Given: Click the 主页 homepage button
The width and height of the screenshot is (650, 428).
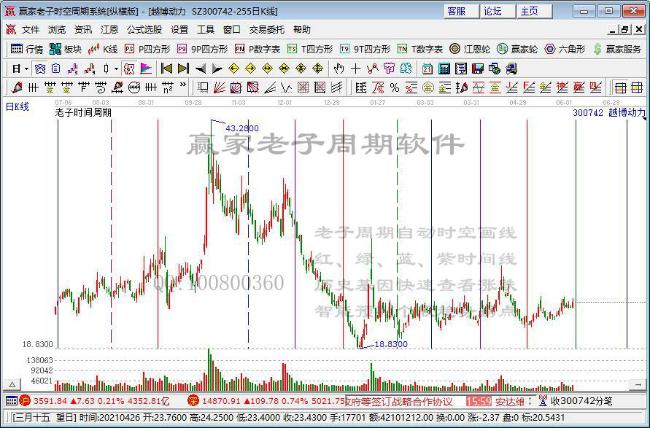Looking at the screenshot, I should [x=534, y=11].
